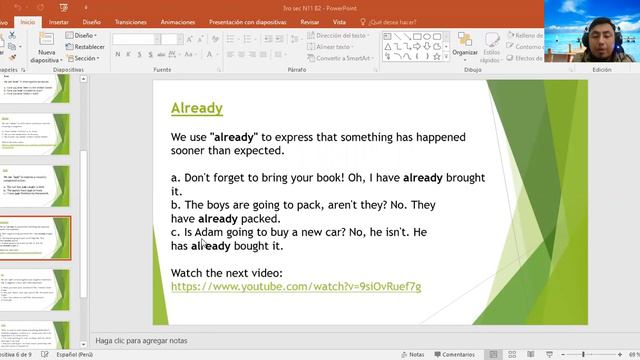Viewport: 640px width, 360px height.
Task: Toggle strikethrough (abc) formatting
Action: pyautogui.click(x=161, y=54)
